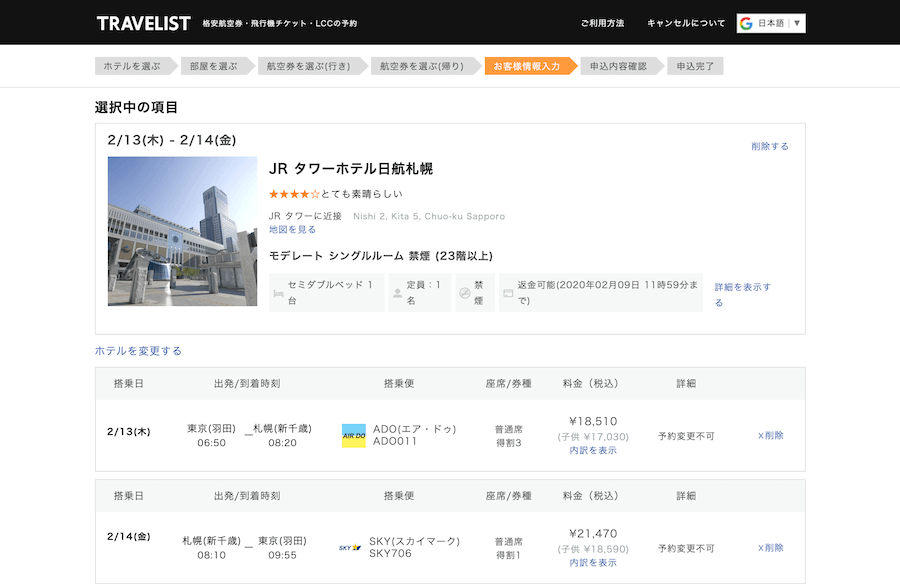Screen dimensions: 900x584
Task: Click the 09:55 arrival time
Action: pos(282,555)
